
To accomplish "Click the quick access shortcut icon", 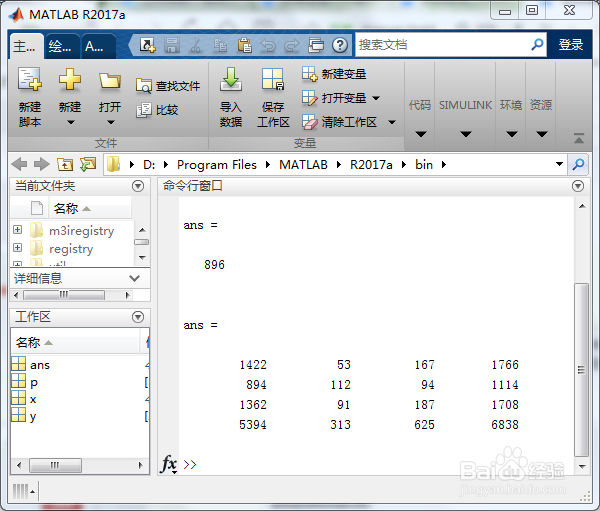I will [147, 45].
